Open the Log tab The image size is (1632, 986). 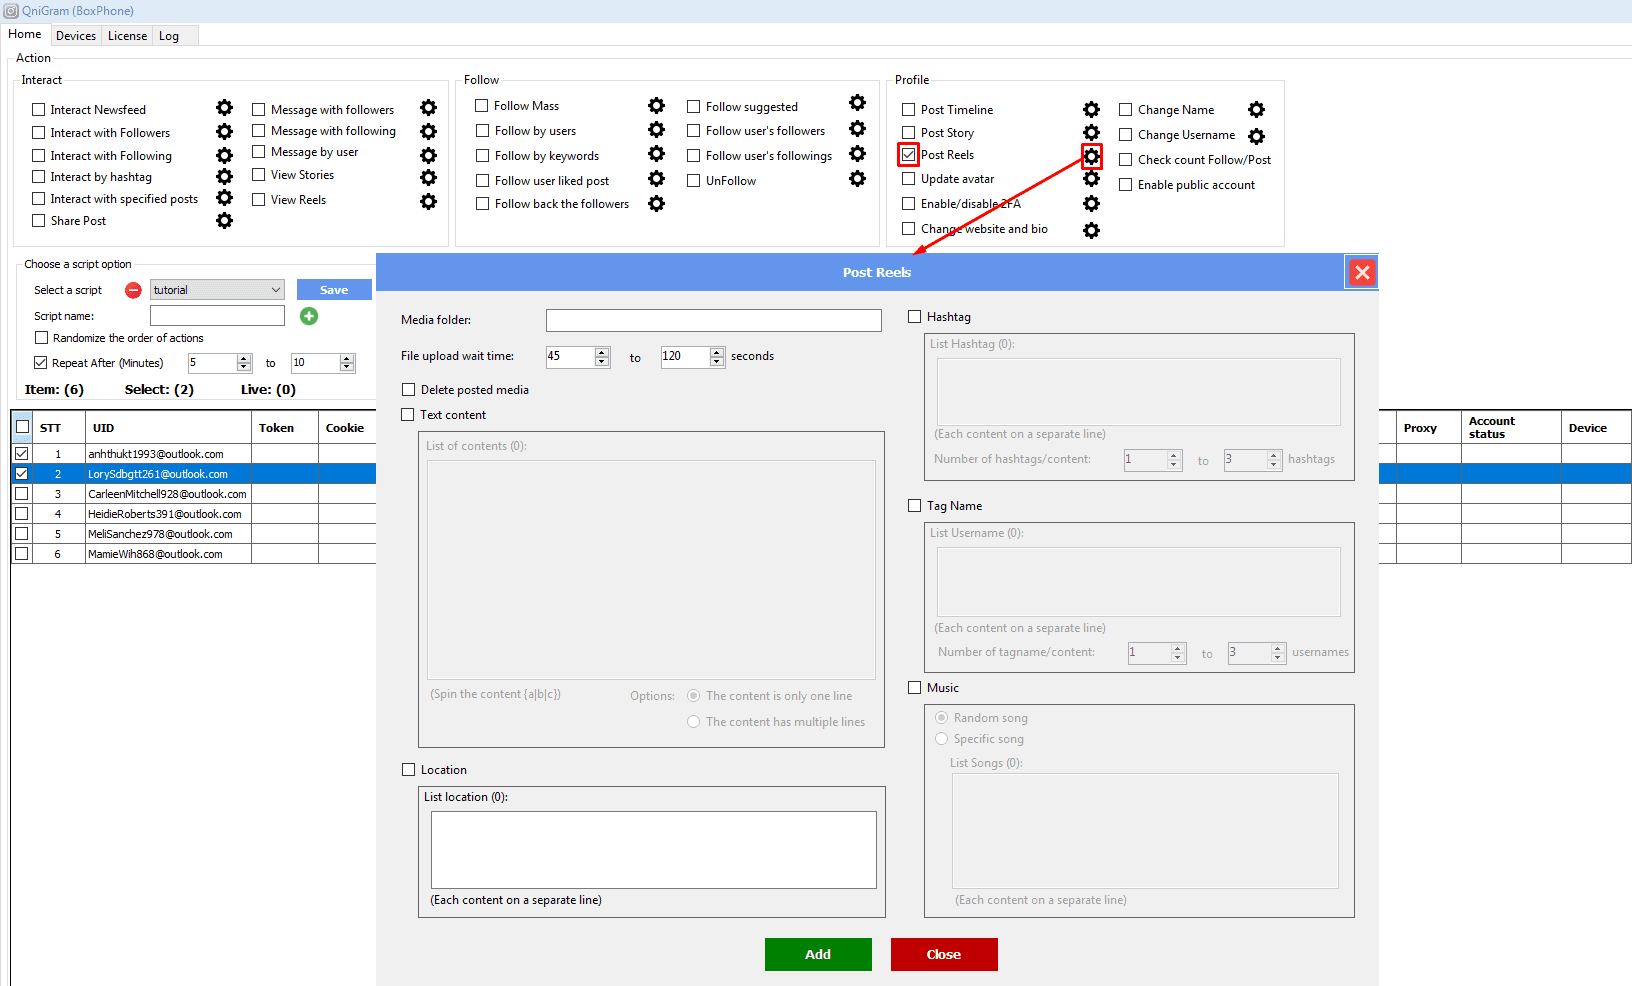169,36
